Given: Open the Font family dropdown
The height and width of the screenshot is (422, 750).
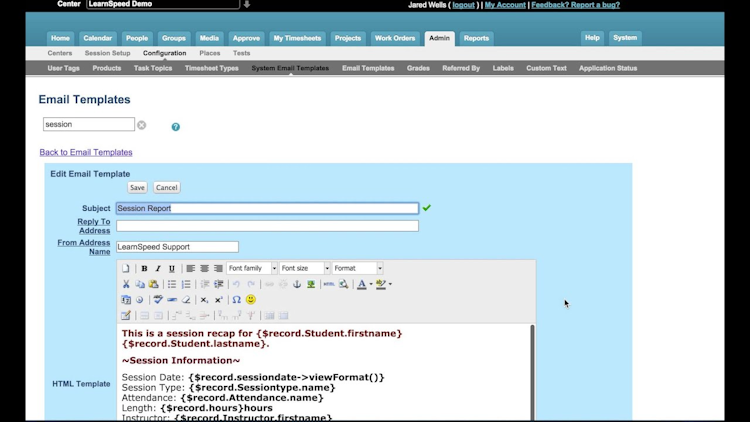Looking at the screenshot, I should click(x=252, y=268).
